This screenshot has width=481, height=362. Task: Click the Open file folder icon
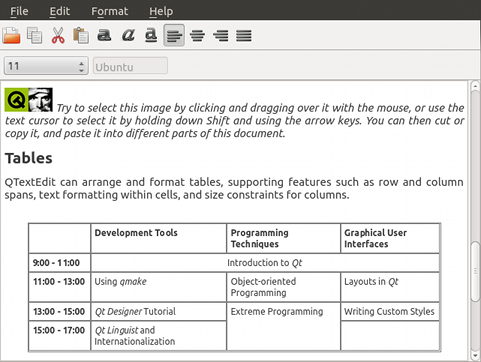(11, 35)
